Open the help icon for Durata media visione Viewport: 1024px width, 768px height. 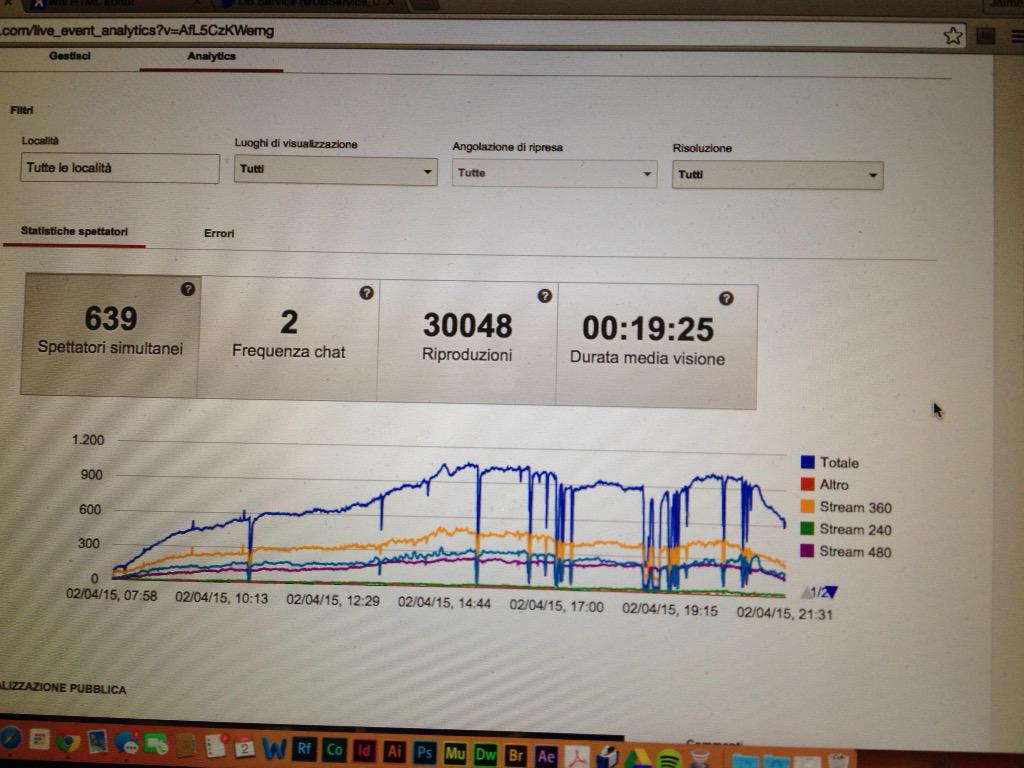coord(726,299)
